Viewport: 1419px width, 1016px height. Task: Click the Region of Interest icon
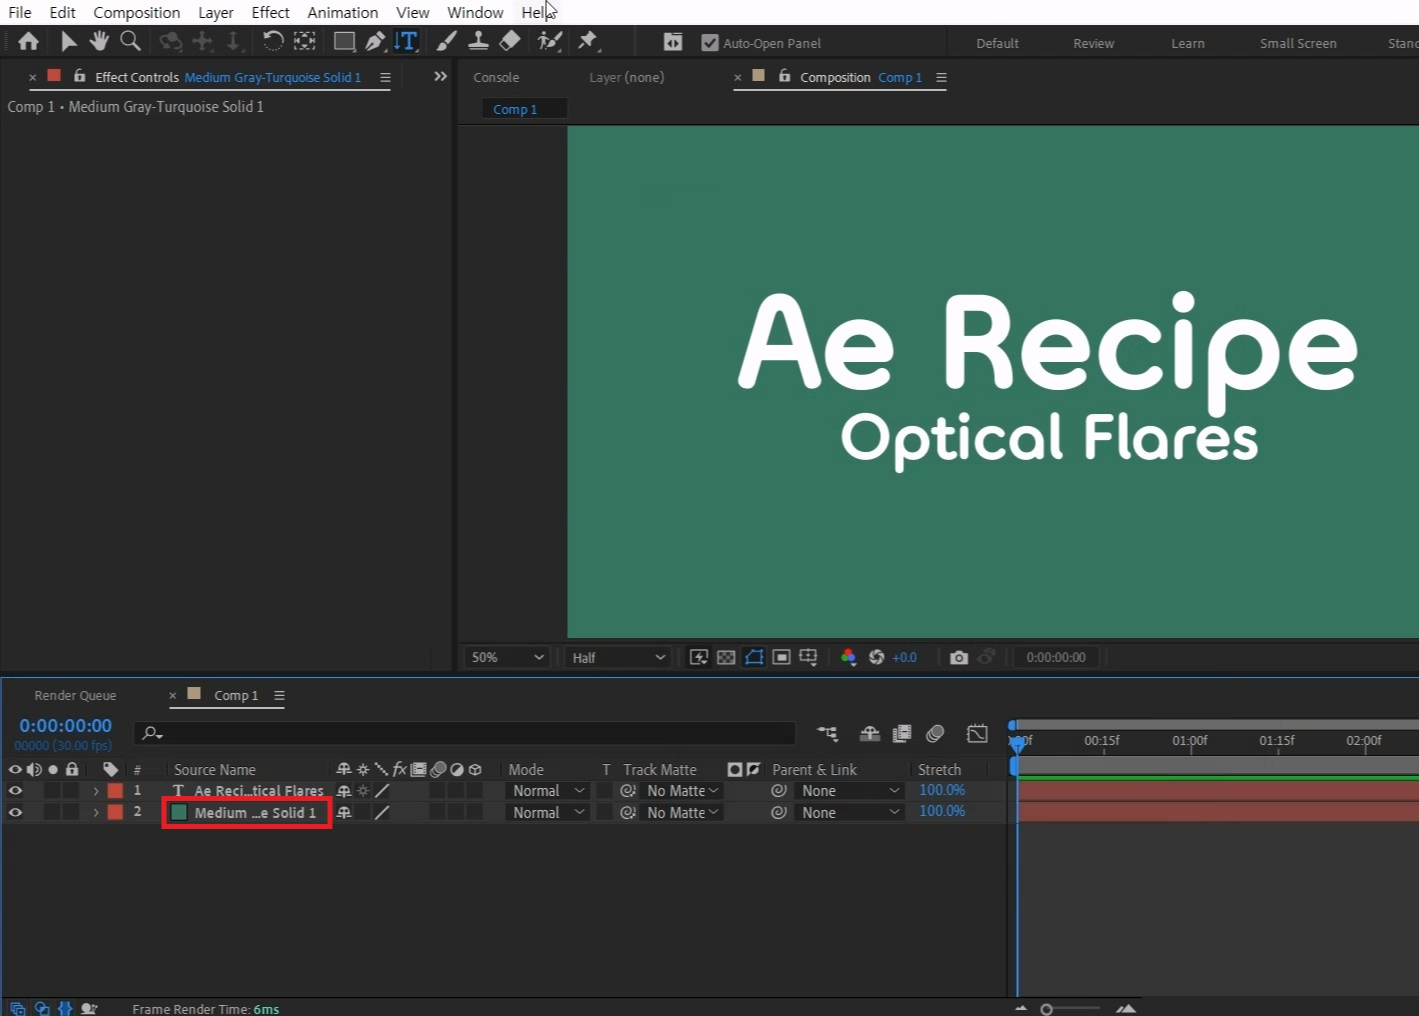pyautogui.click(x=782, y=657)
